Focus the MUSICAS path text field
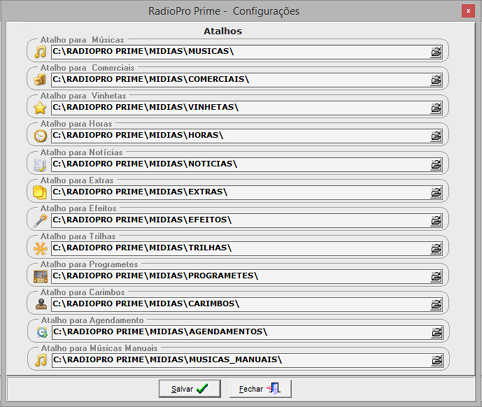Image resolution: width=482 pixels, height=407 pixels. (x=240, y=52)
